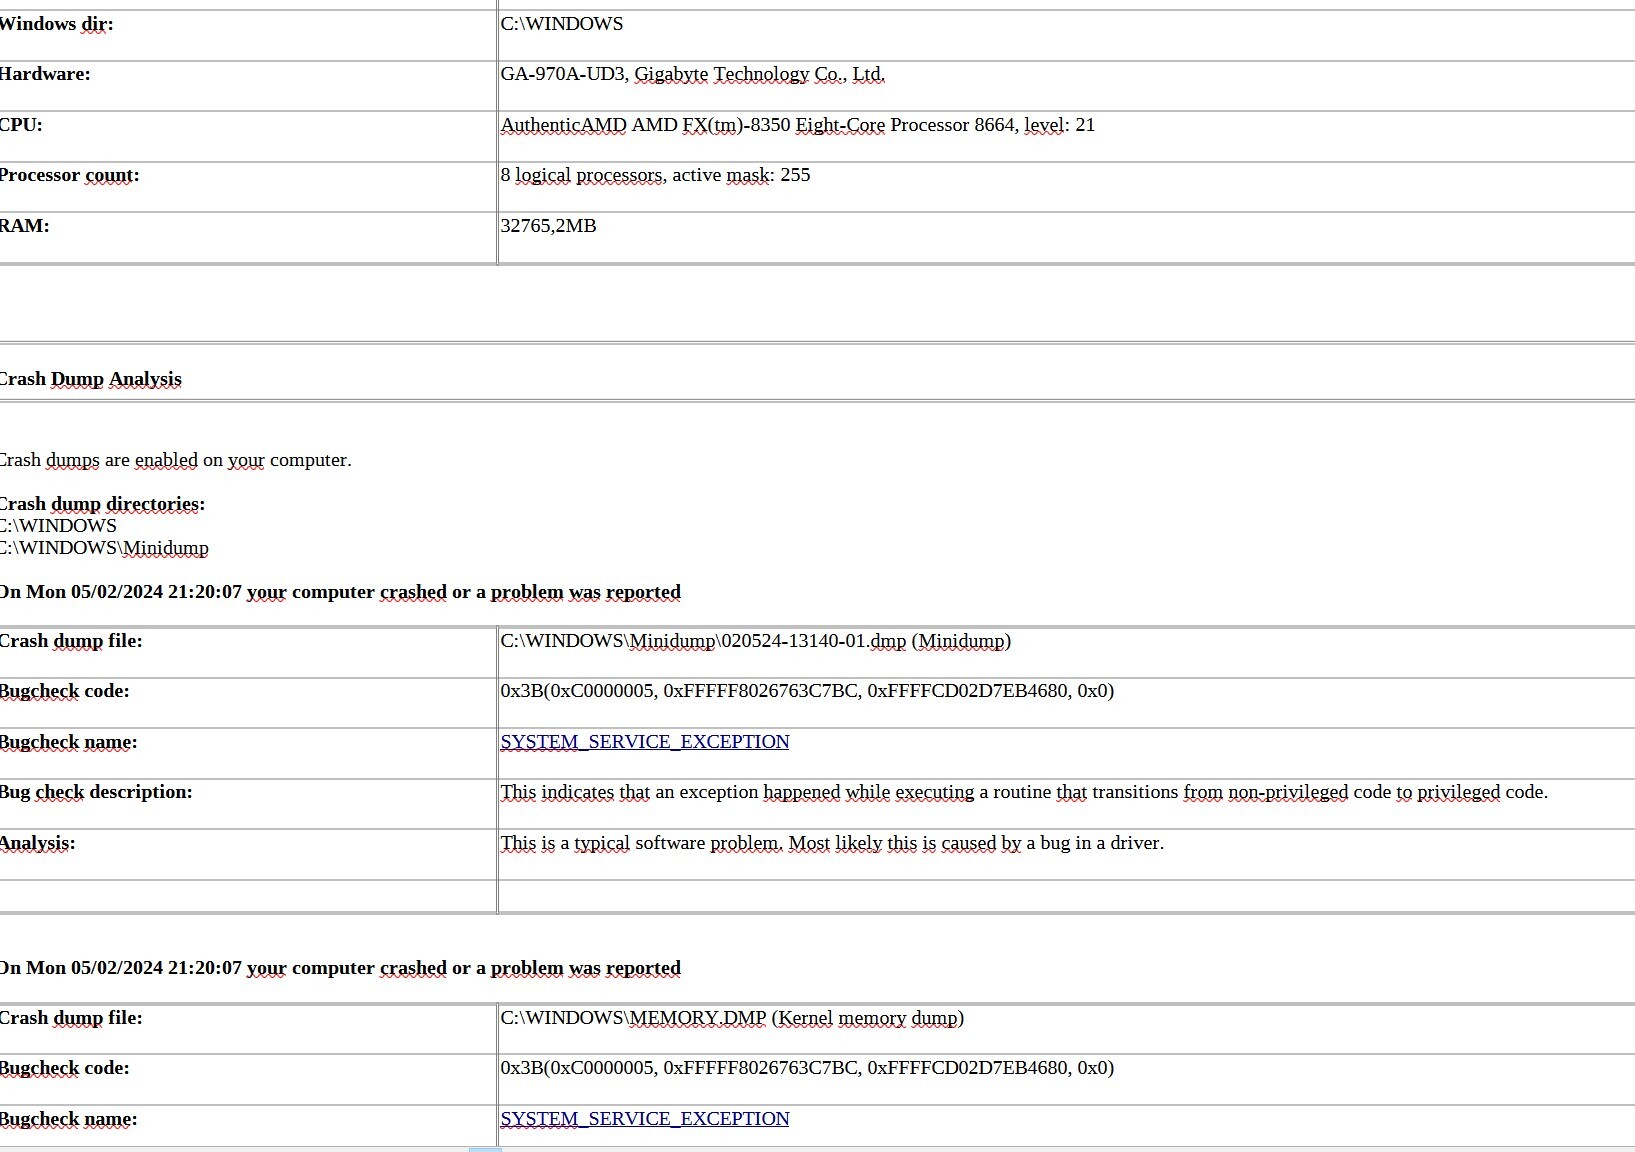Click the 'Analysis:' row label
1635x1152 pixels.
[x=38, y=843]
